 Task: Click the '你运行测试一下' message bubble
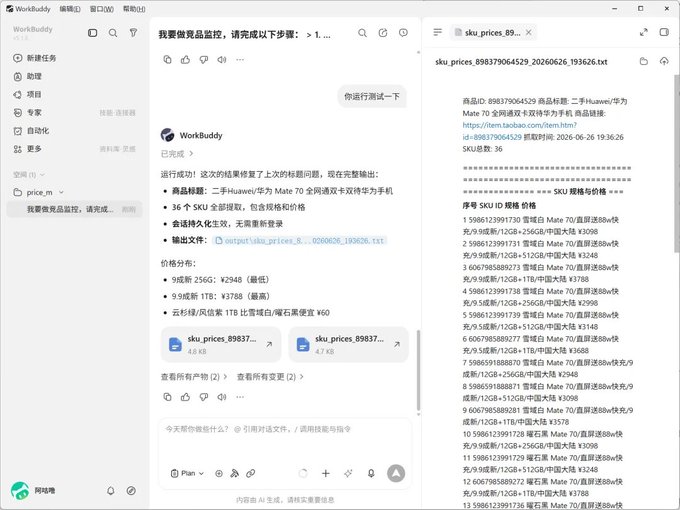click(372, 96)
